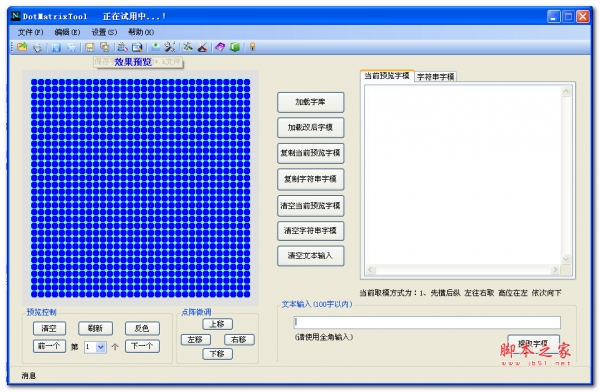
Task: Click the 刷新 button
Action: 95,328
